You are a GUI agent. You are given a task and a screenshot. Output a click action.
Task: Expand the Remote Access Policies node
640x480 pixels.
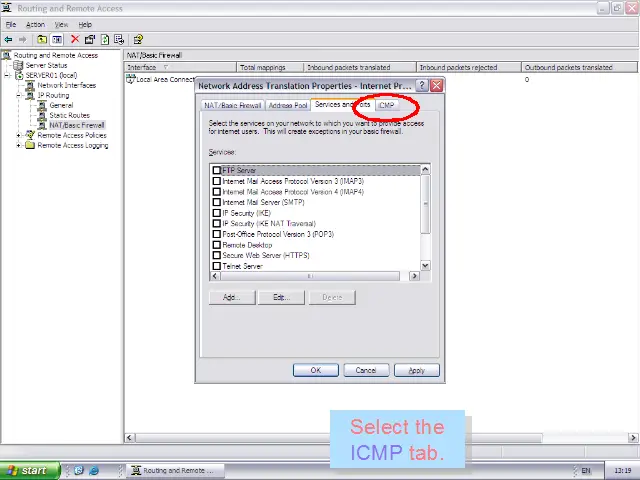click(x=19, y=135)
